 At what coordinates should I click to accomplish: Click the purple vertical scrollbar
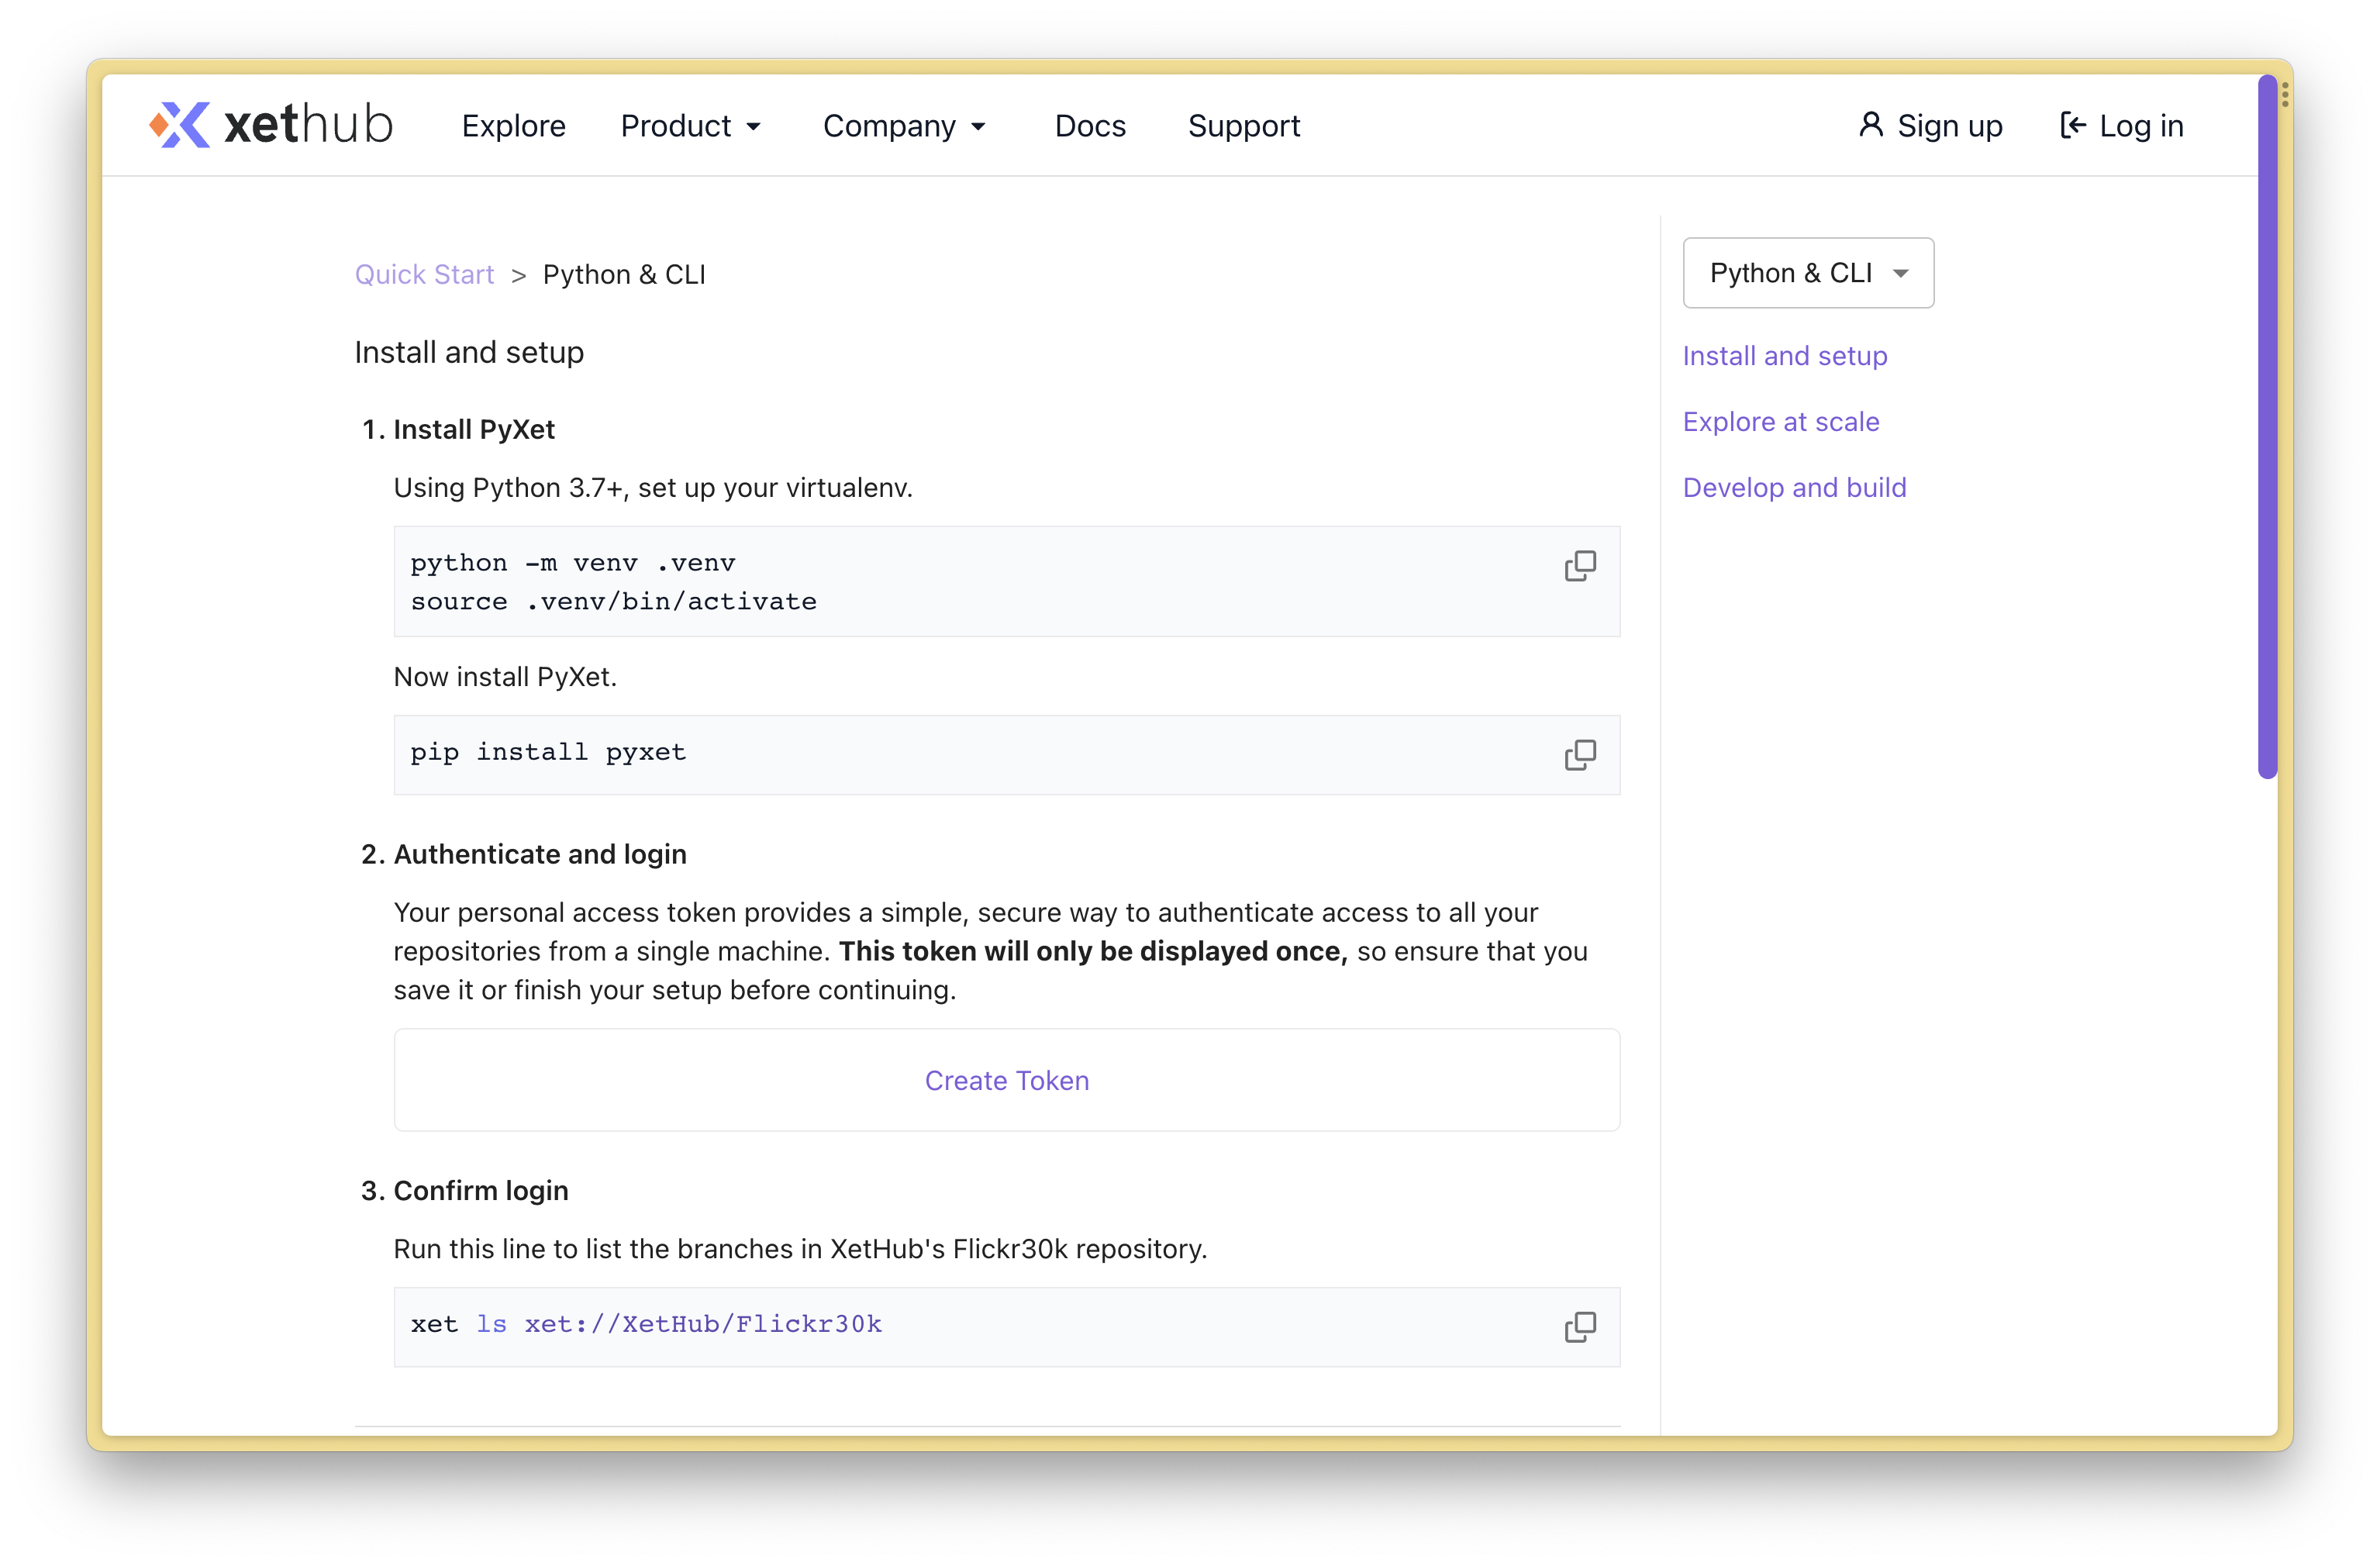[2267, 425]
